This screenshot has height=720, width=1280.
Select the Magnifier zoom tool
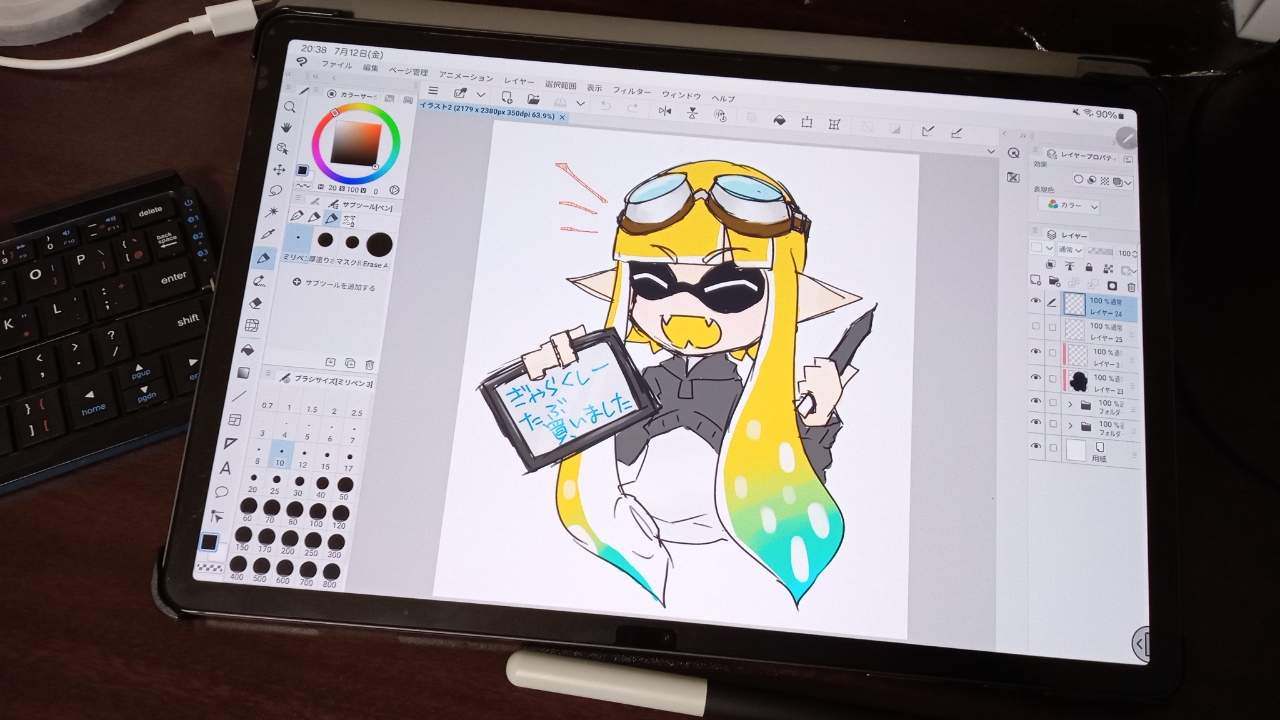click(x=289, y=107)
